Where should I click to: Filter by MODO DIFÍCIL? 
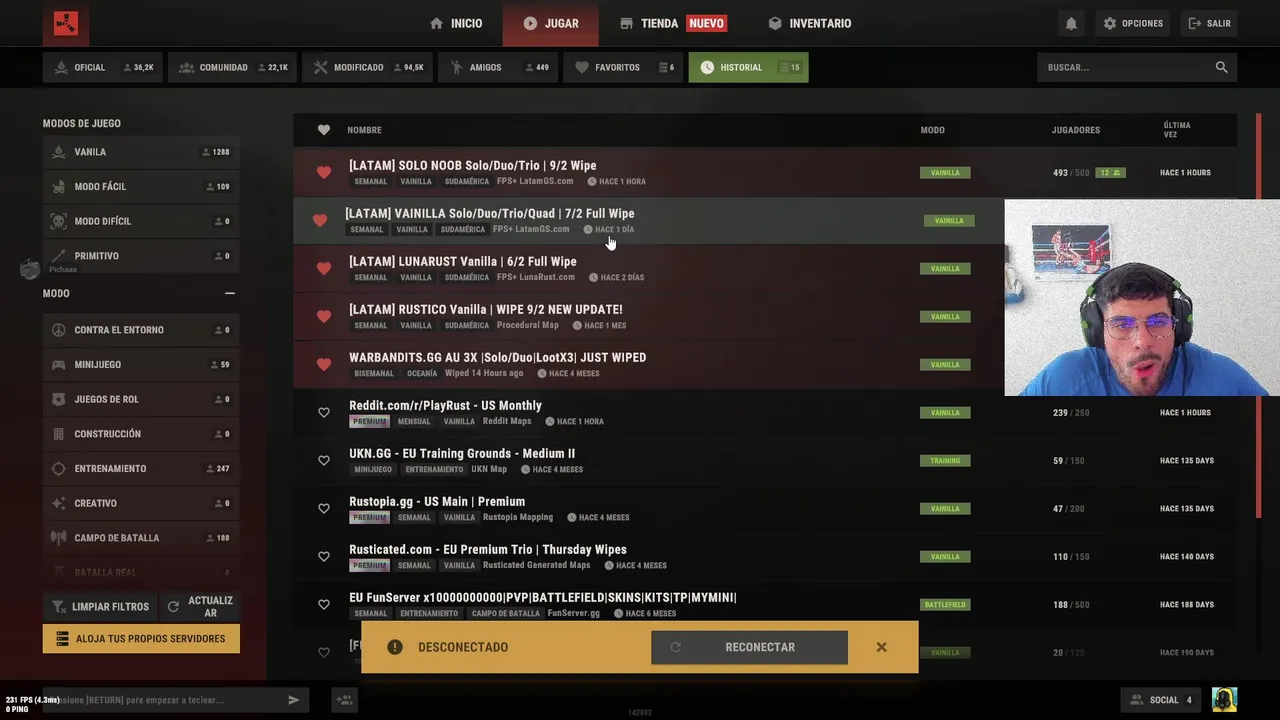pos(141,221)
